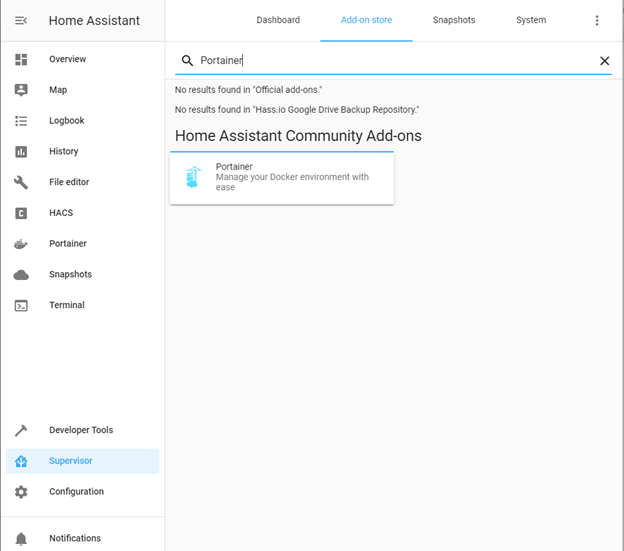Click the Portainer docker icon in sidebar

pos(21,244)
